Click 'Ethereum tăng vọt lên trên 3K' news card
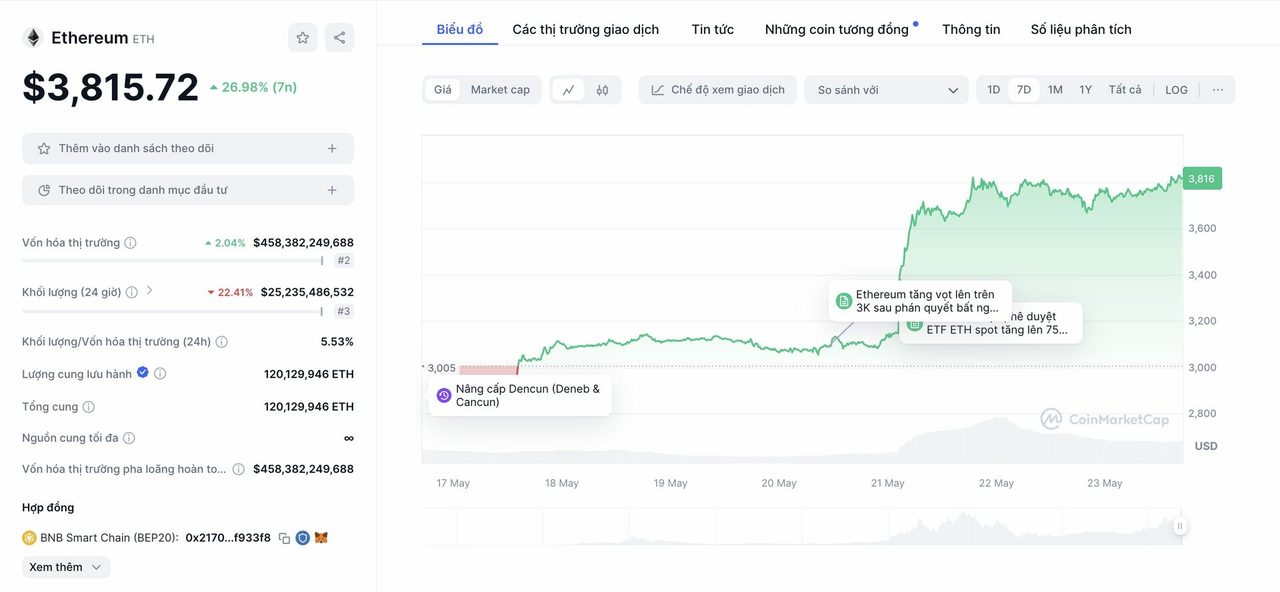Viewport: 1280px width, 592px height. 920,301
